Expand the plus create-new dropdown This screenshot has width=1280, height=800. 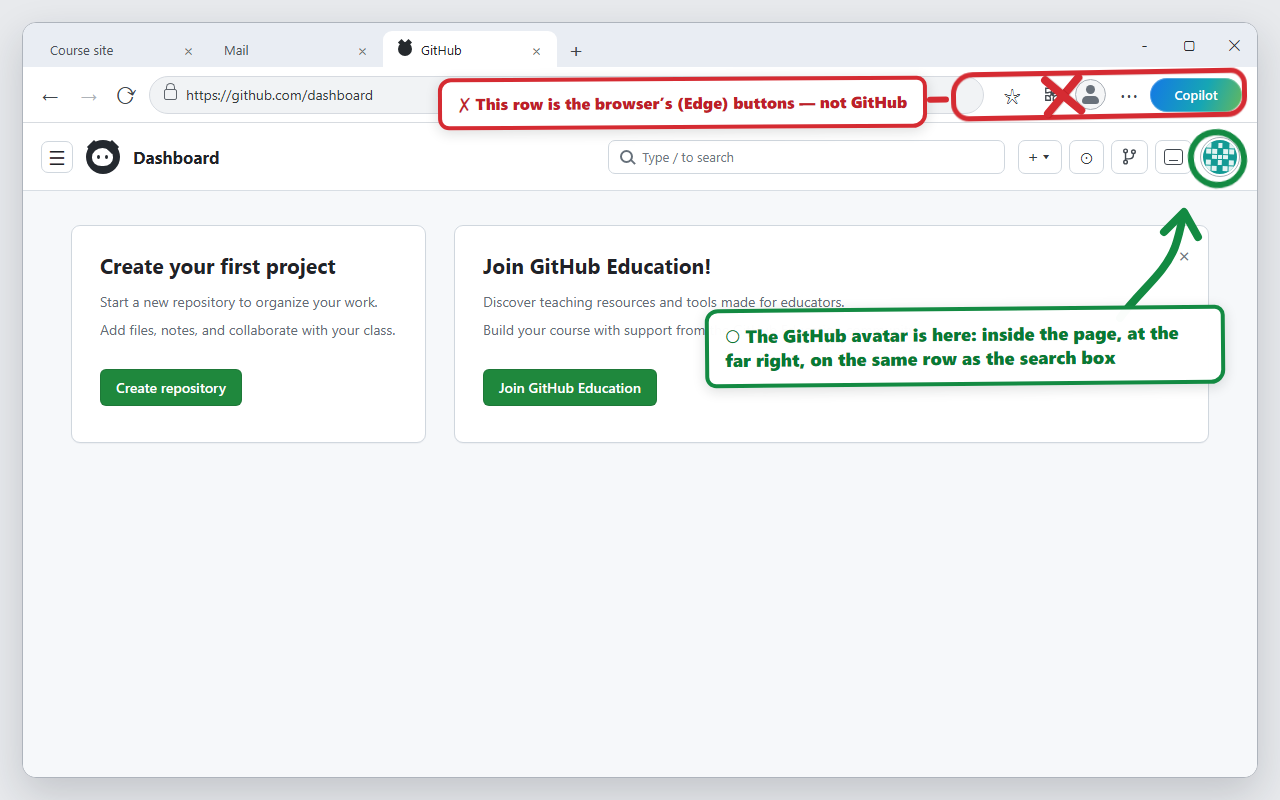(1040, 157)
